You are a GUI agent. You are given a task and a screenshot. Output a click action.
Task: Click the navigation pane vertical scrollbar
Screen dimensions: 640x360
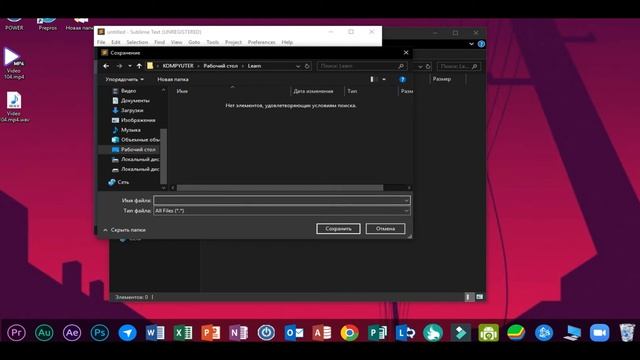coord(164,156)
